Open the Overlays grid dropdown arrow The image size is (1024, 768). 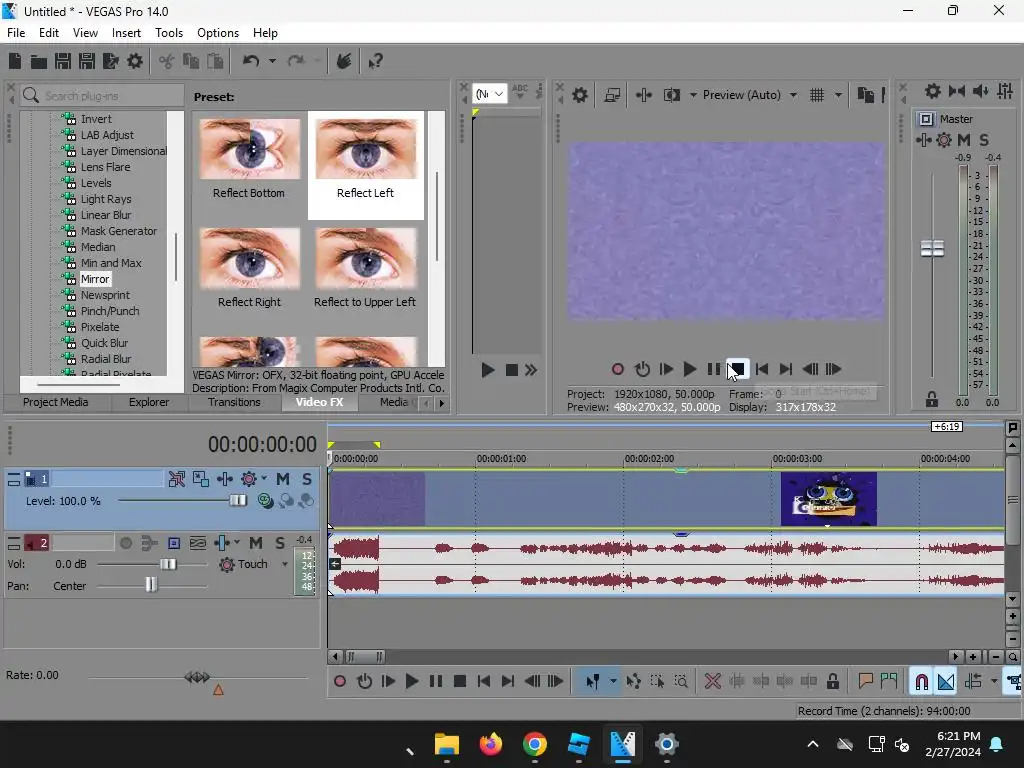838,95
